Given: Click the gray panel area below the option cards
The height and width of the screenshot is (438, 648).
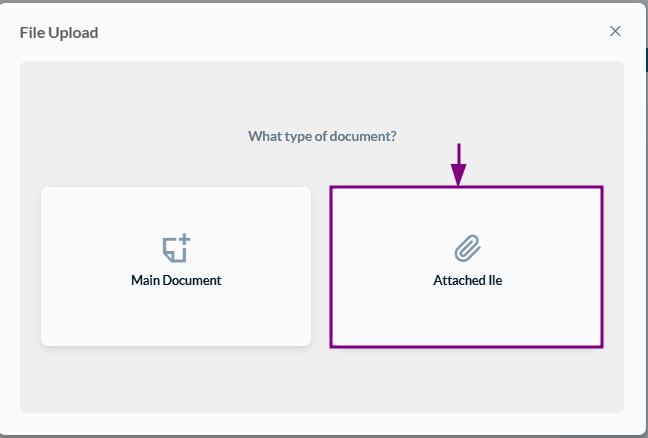Looking at the screenshot, I should tap(322, 380).
